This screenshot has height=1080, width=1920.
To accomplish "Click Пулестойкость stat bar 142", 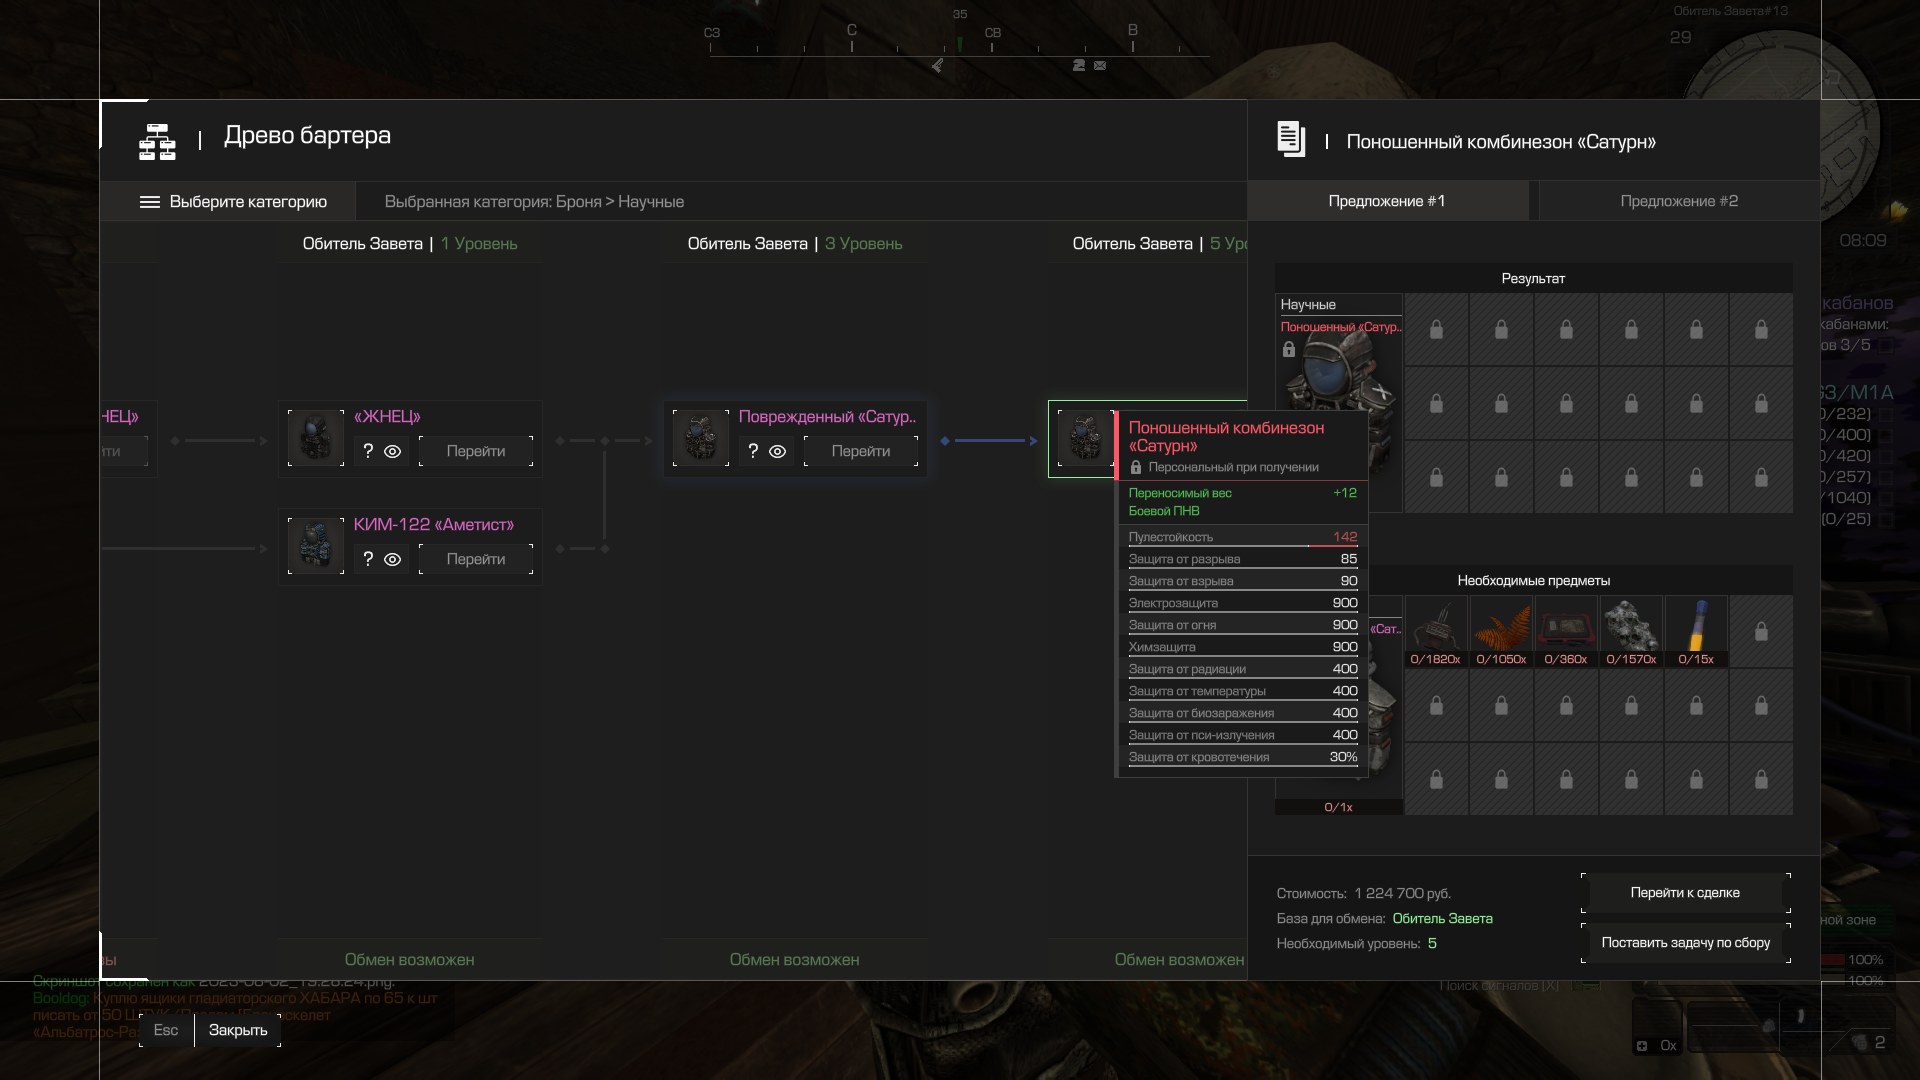I will coord(1243,537).
